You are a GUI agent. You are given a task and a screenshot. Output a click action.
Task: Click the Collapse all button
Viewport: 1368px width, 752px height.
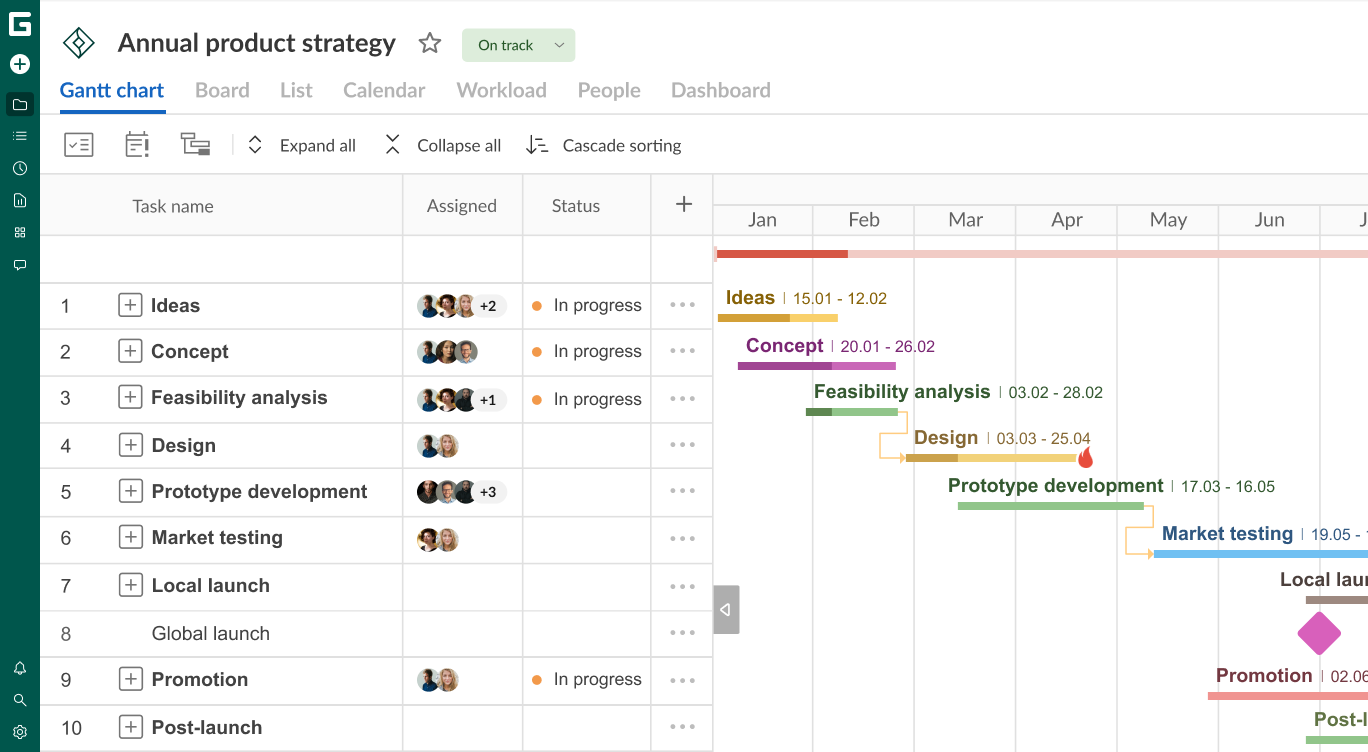coord(442,145)
